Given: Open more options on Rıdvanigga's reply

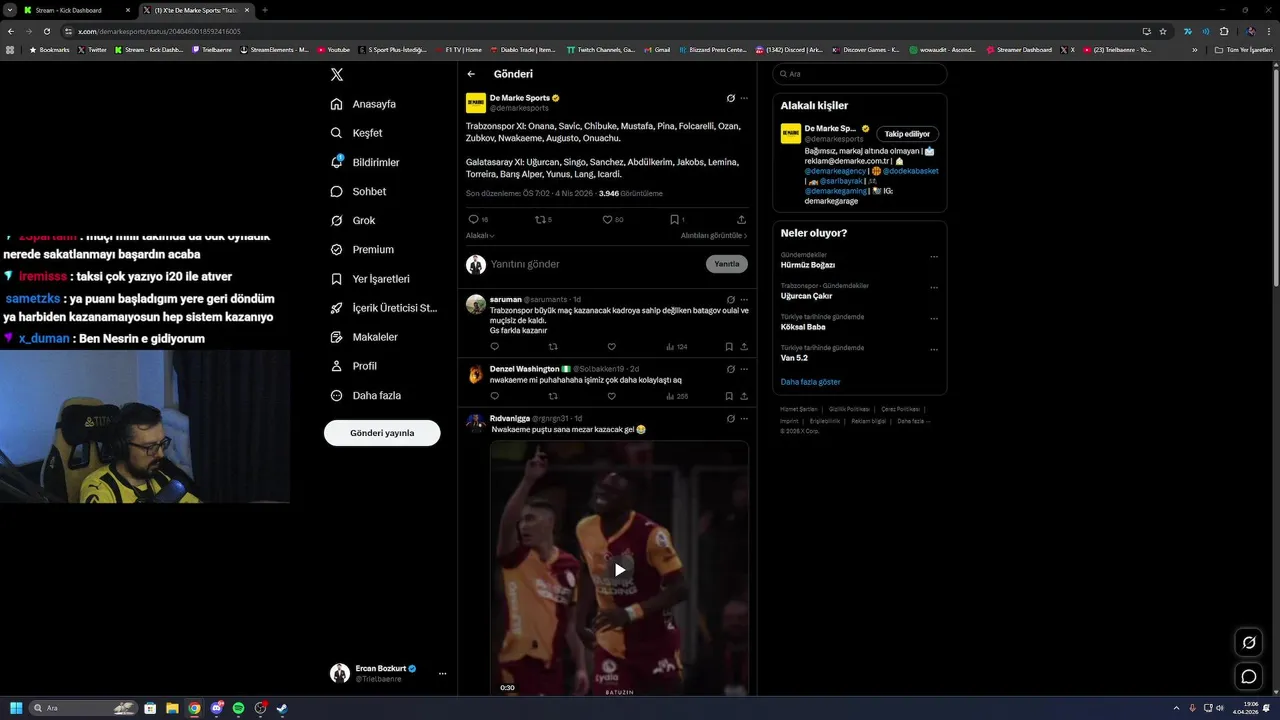Looking at the screenshot, I should click(x=744, y=418).
